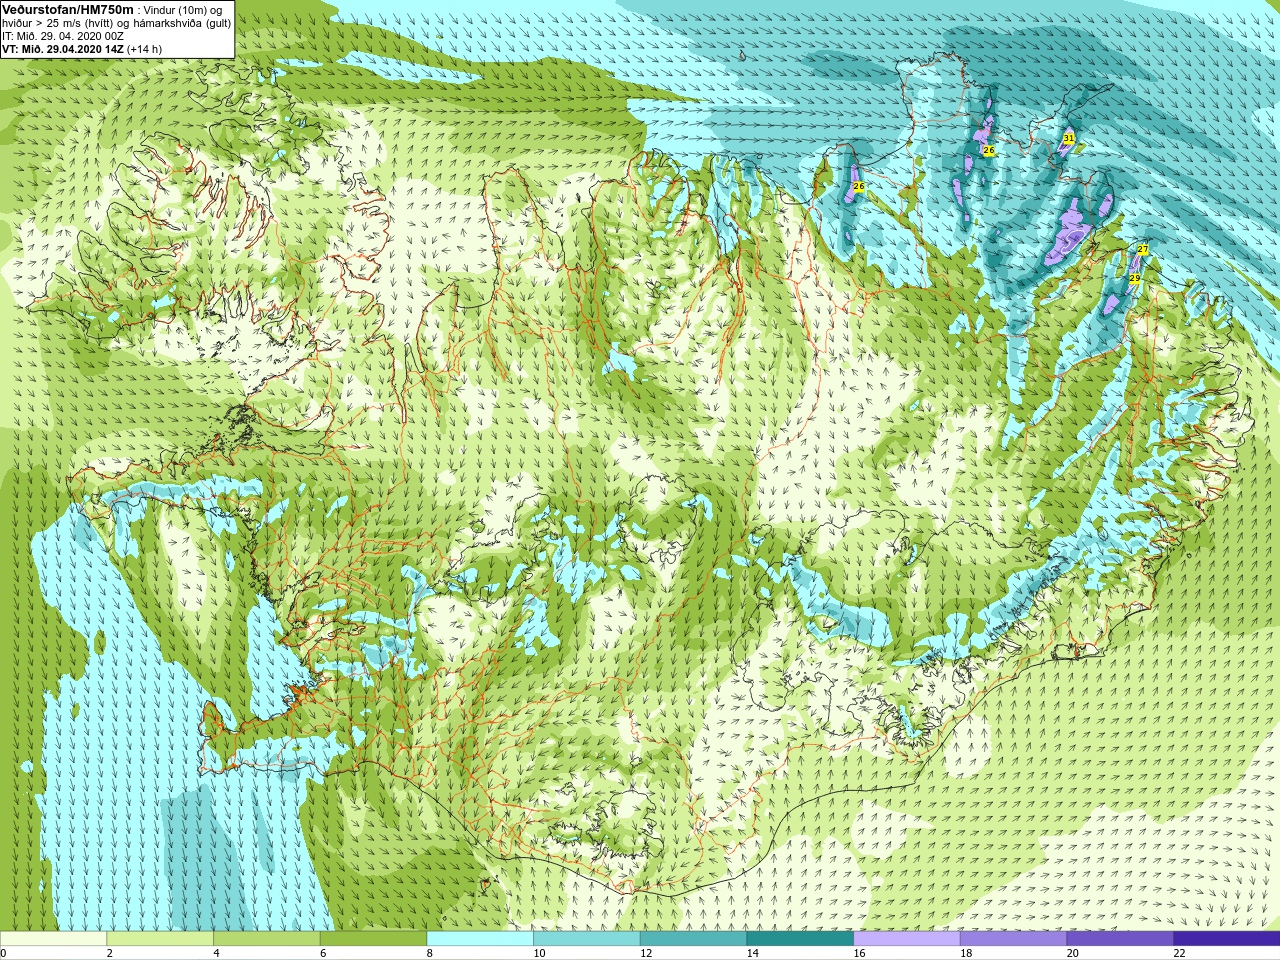Select the 0–2 m/s pale cream swatch
Image resolution: width=1280 pixels, height=960 pixels.
pyautogui.click(x=53, y=939)
